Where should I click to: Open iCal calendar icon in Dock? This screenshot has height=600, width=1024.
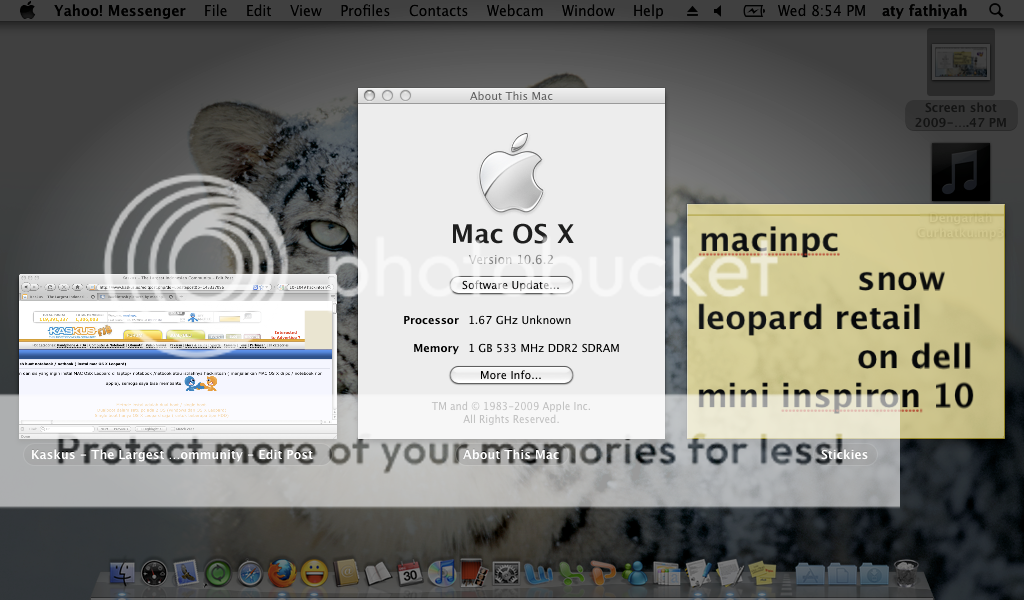pyautogui.click(x=410, y=574)
